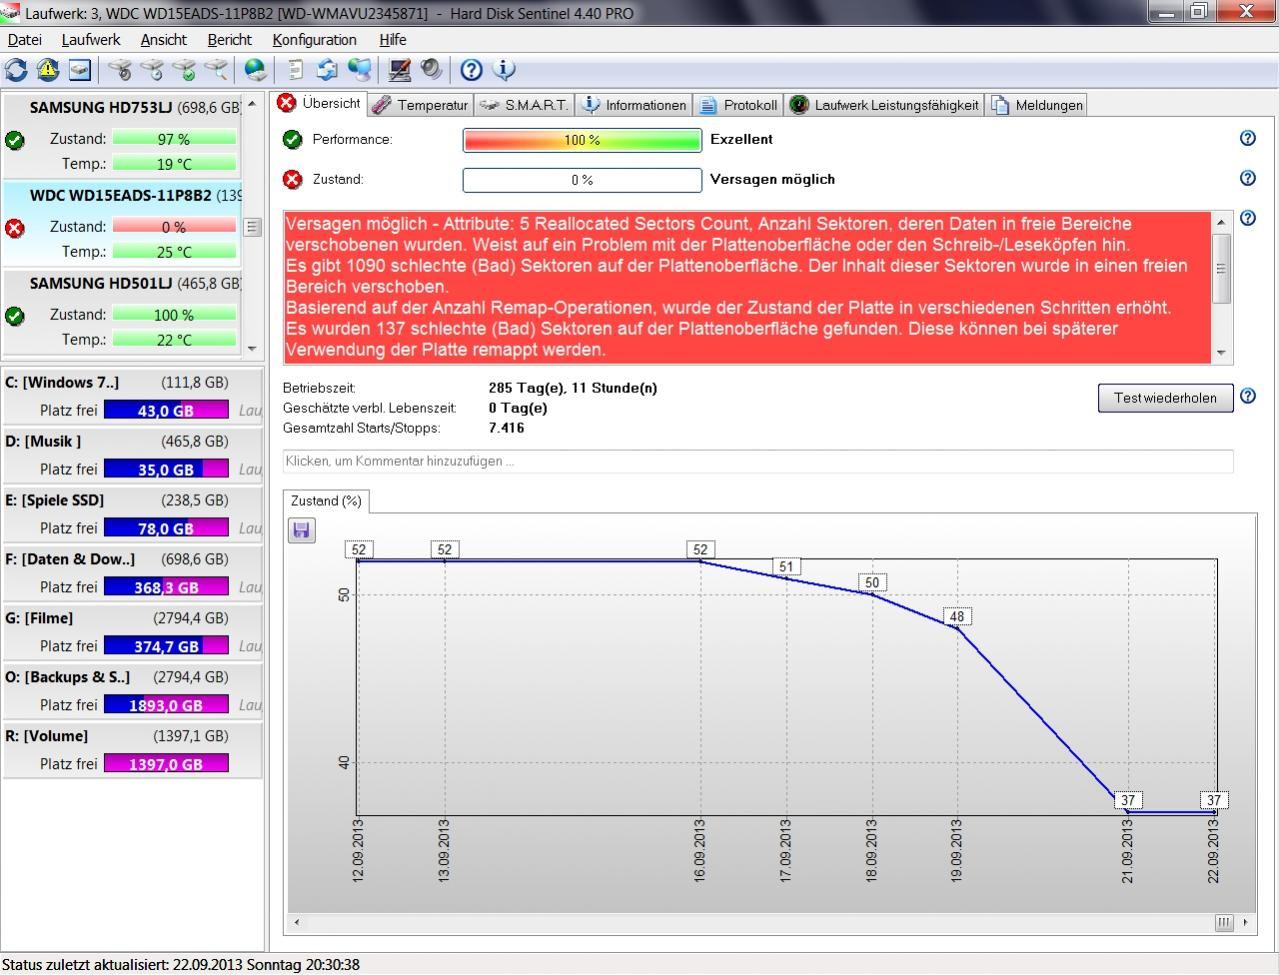Image resolution: width=1279 pixels, height=975 pixels.
Task: Click the red message box scroll down arrow
Action: coord(1221,353)
